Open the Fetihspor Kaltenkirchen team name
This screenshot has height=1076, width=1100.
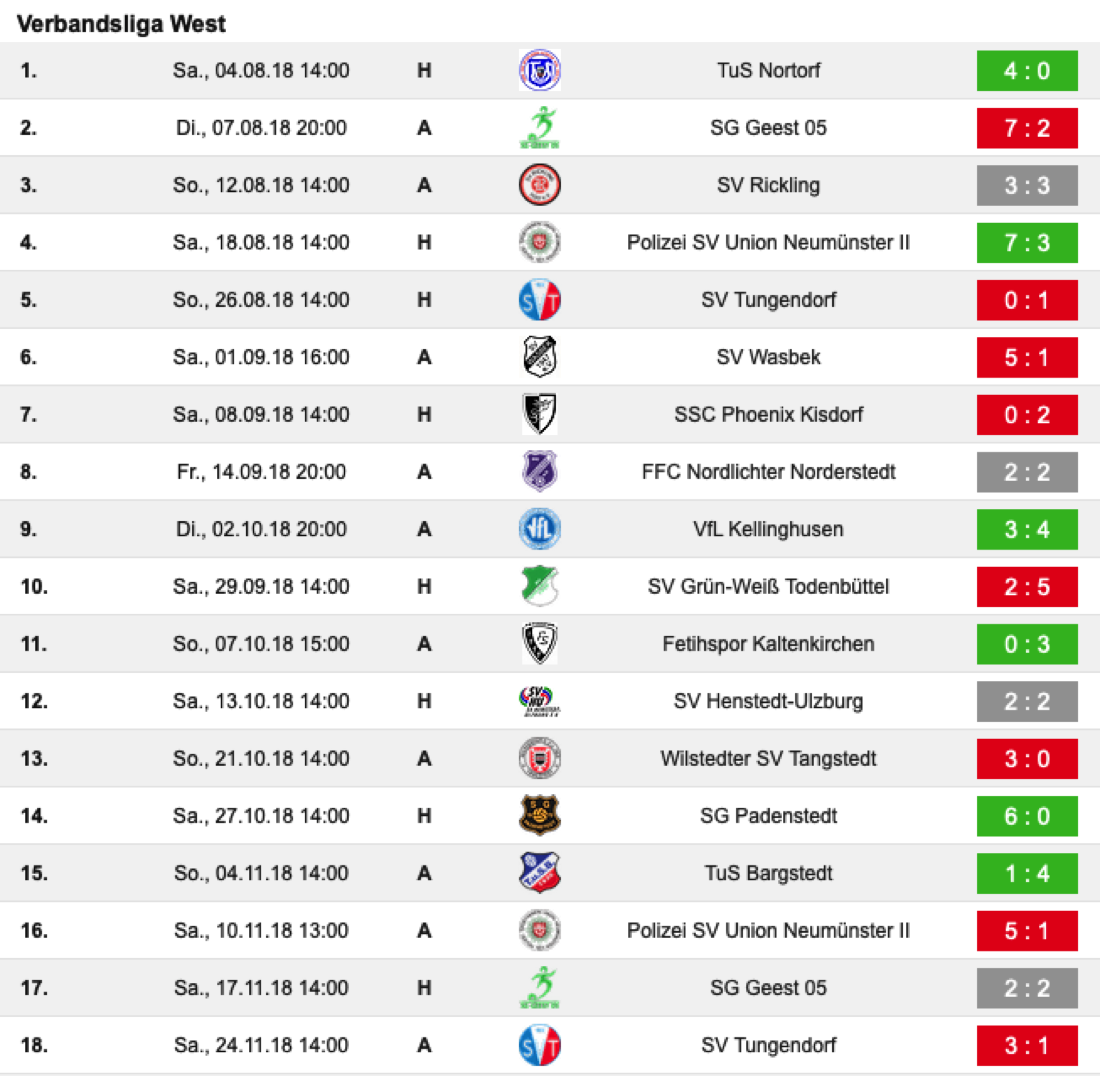(x=768, y=644)
